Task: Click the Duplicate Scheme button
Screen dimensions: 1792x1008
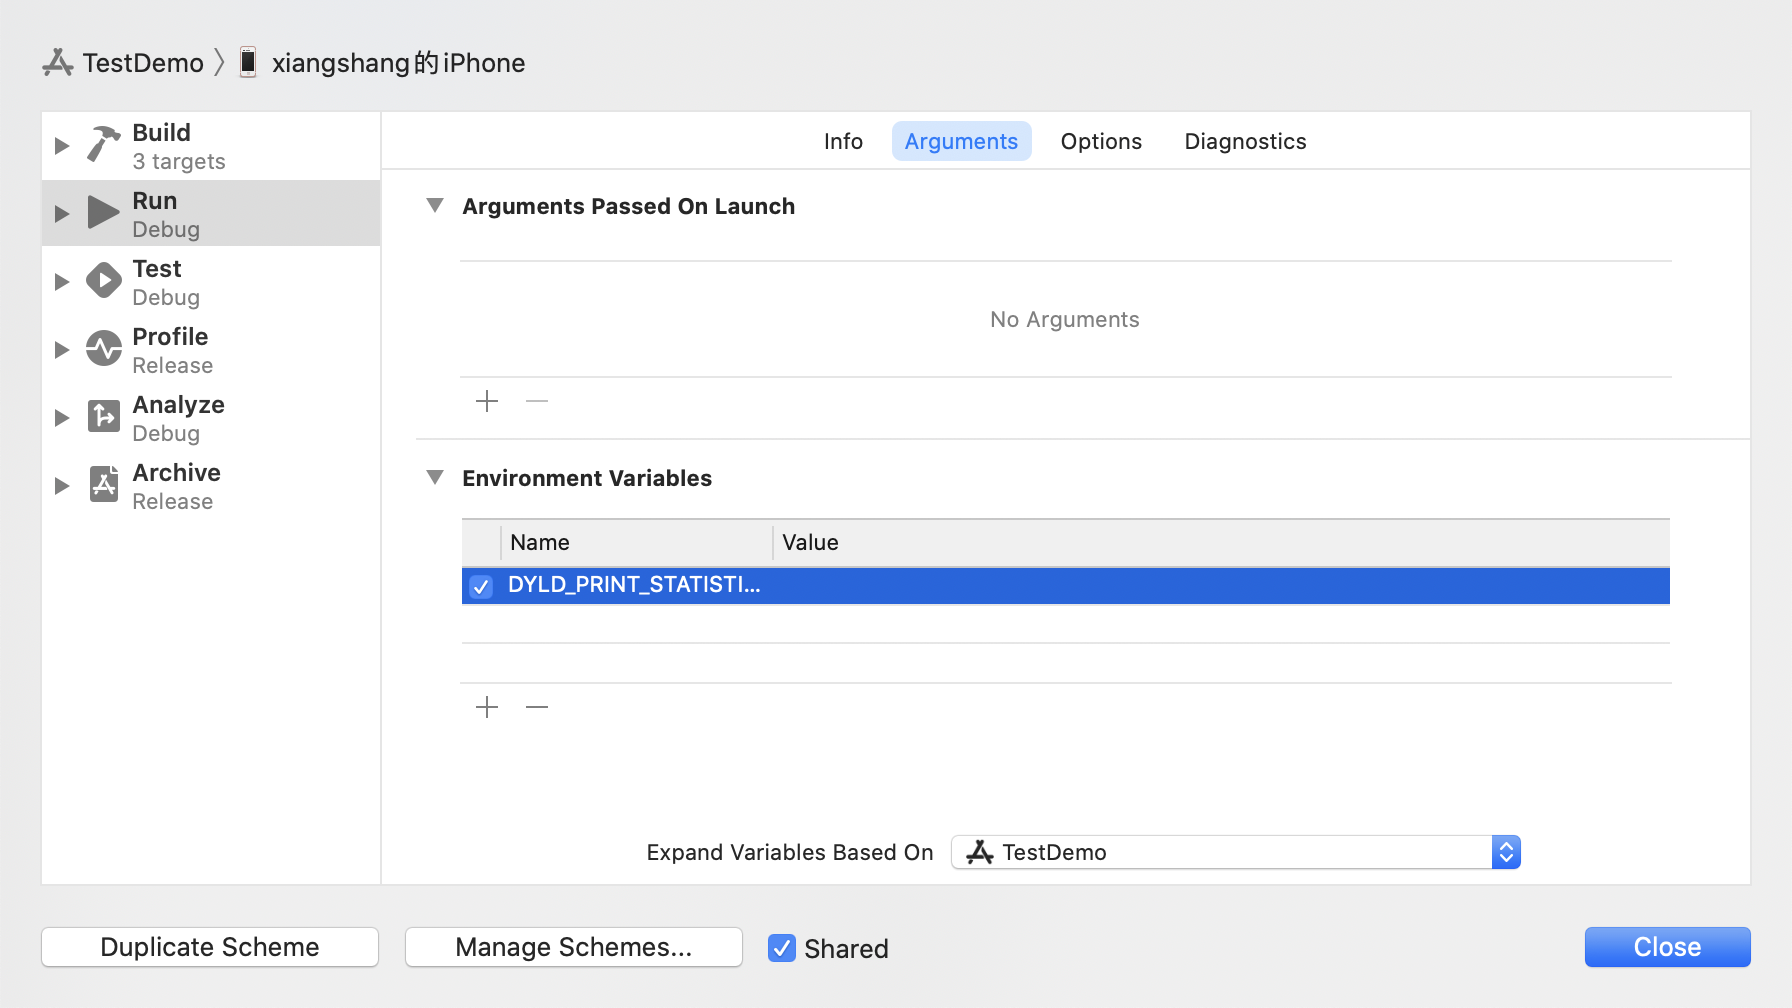Action: (210, 947)
